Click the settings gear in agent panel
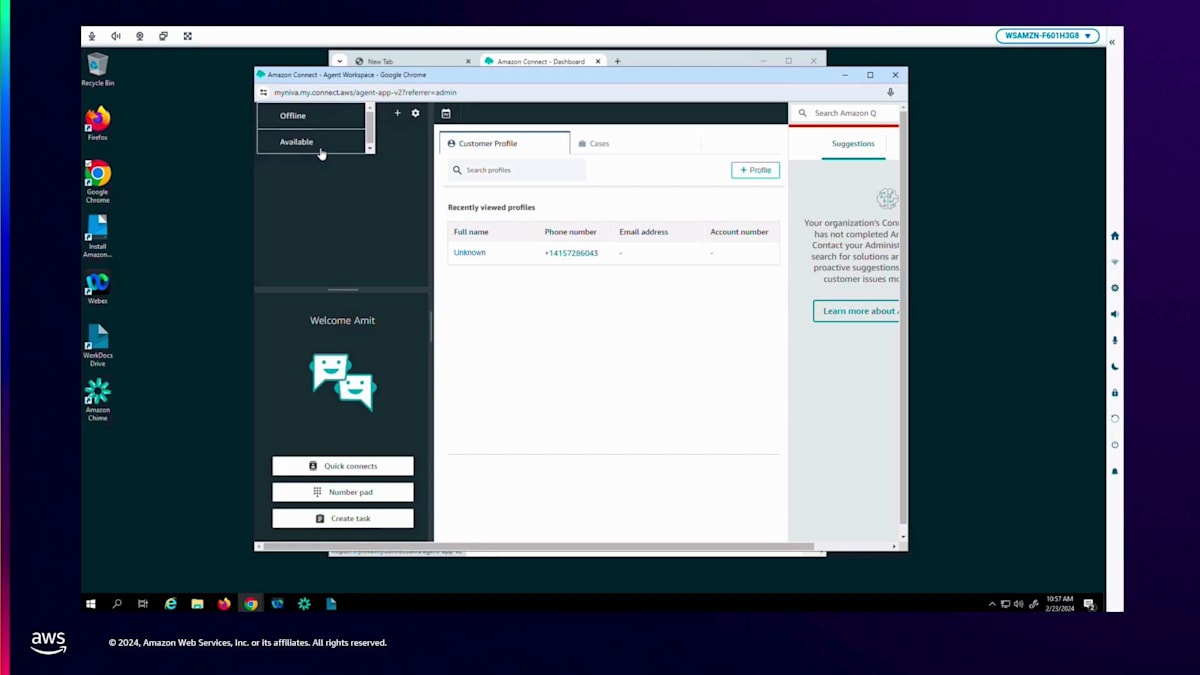This screenshot has width=1200, height=675. pos(416,113)
